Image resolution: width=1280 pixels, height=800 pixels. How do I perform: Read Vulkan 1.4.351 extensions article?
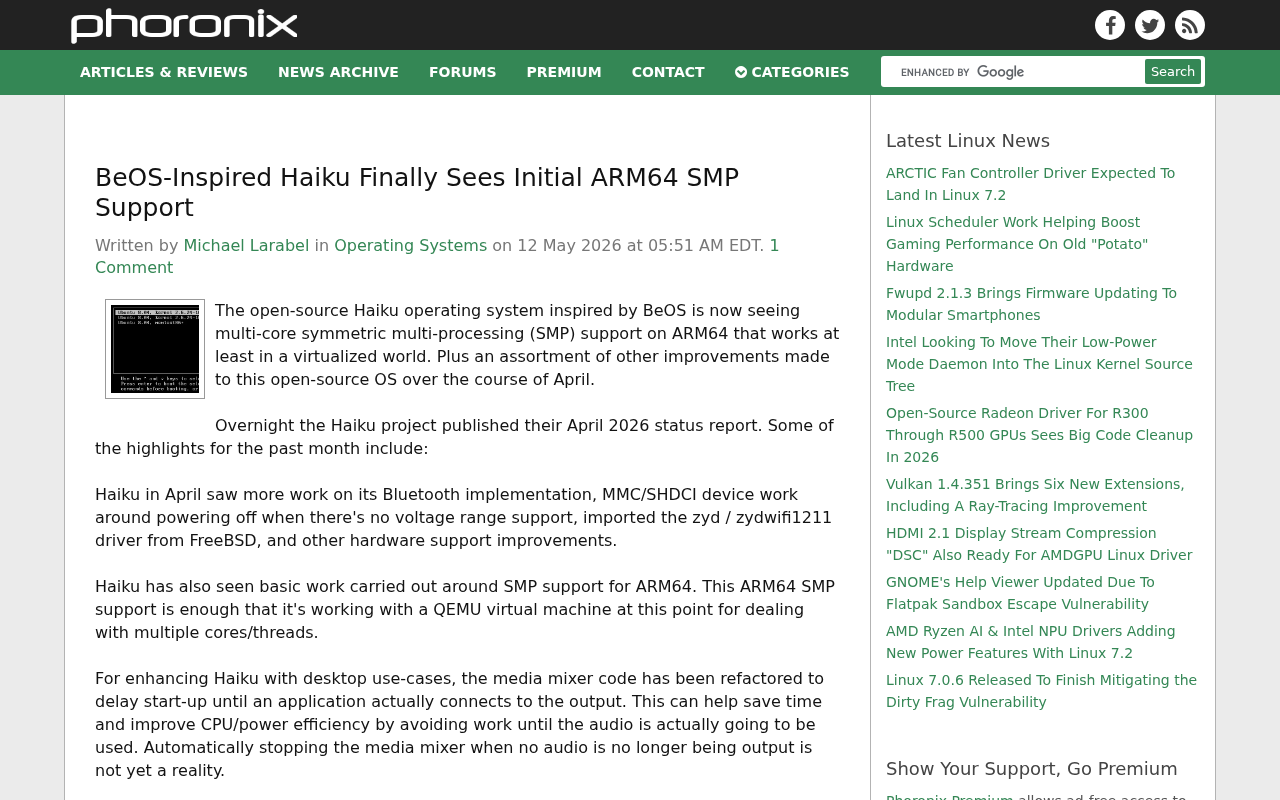[x=1035, y=495]
